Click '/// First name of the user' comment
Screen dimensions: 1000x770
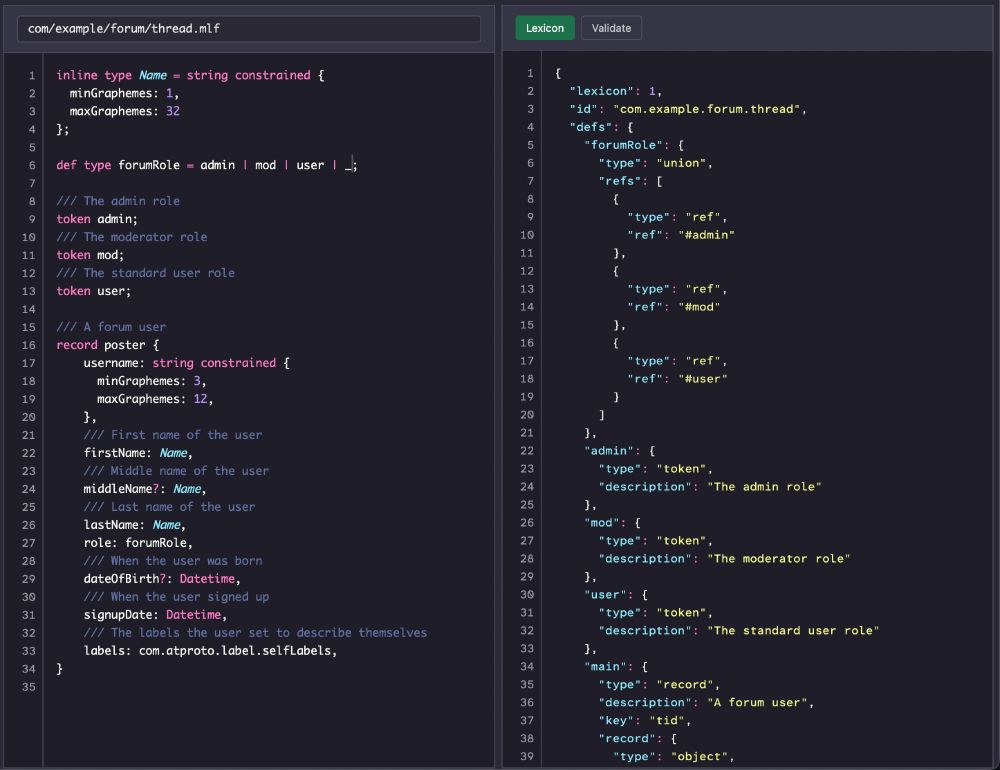click(173, 435)
